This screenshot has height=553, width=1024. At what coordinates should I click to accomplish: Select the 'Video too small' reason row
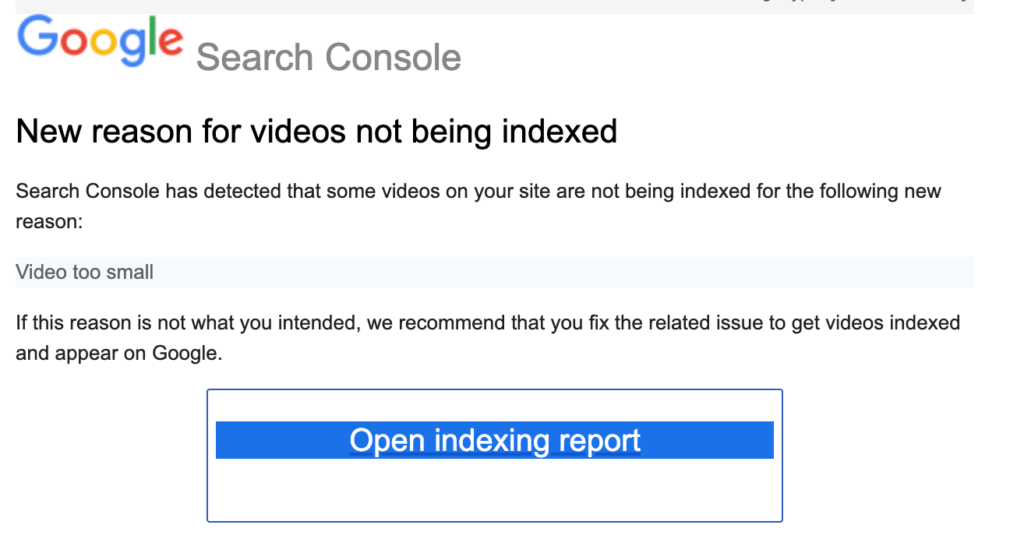(494, 272)
